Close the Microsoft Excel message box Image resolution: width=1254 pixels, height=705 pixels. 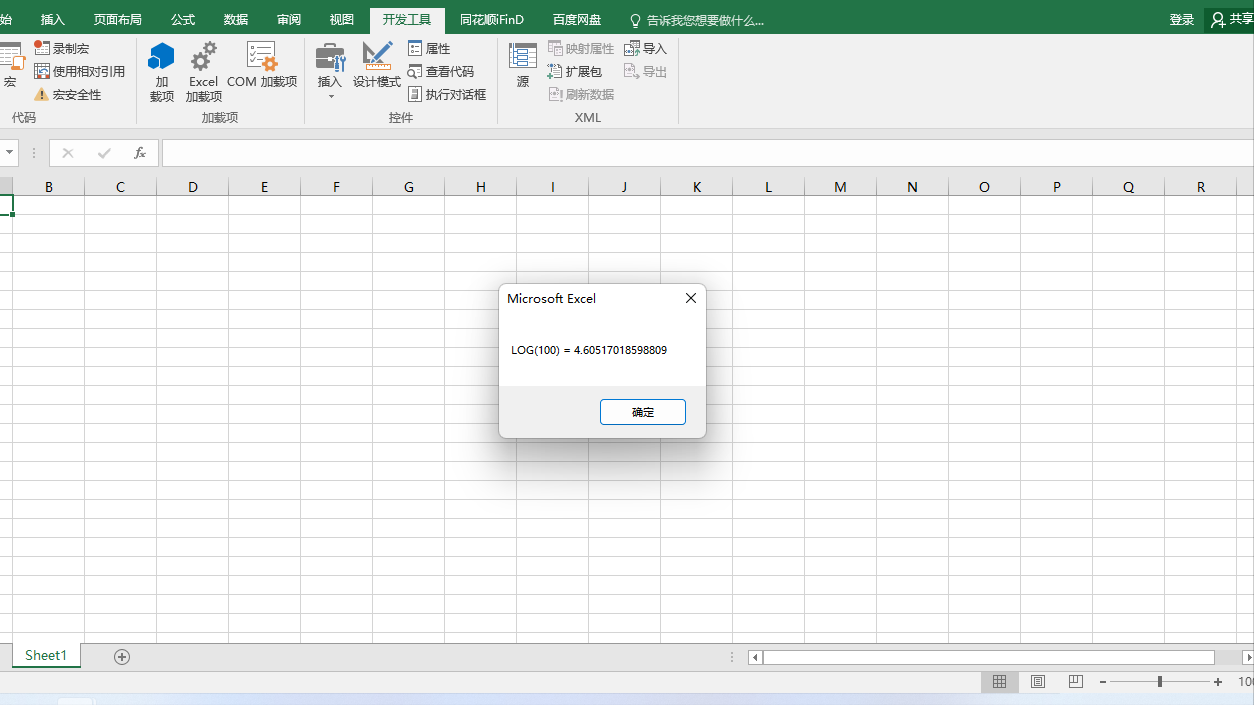tap(690, 298)
